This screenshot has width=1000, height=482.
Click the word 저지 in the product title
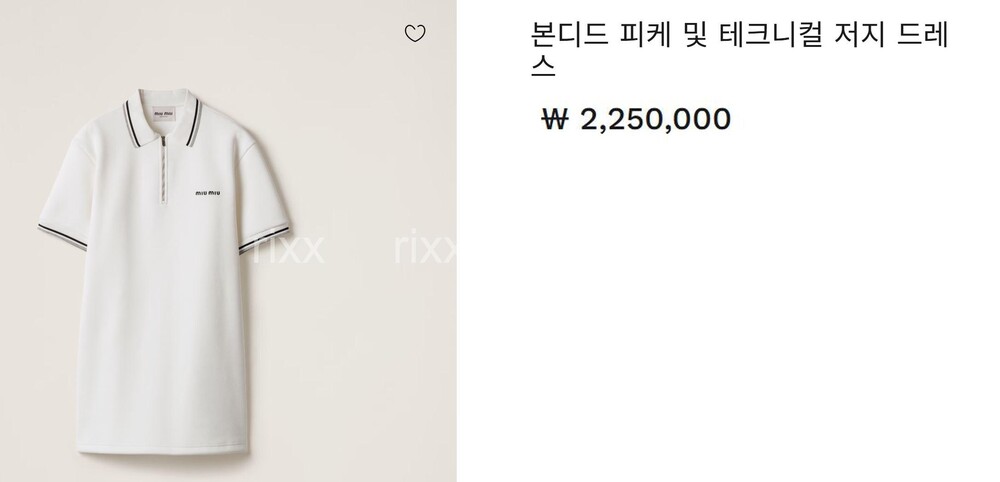coord(860,34)
